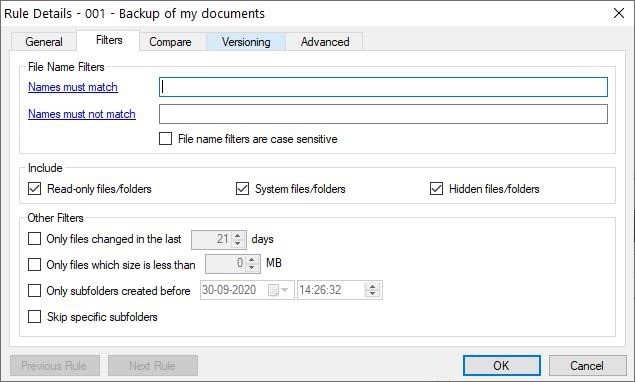Enable Only files which size is less than
Image resolution: width=635 pixels, height=382 pixels.
point(34,265)
